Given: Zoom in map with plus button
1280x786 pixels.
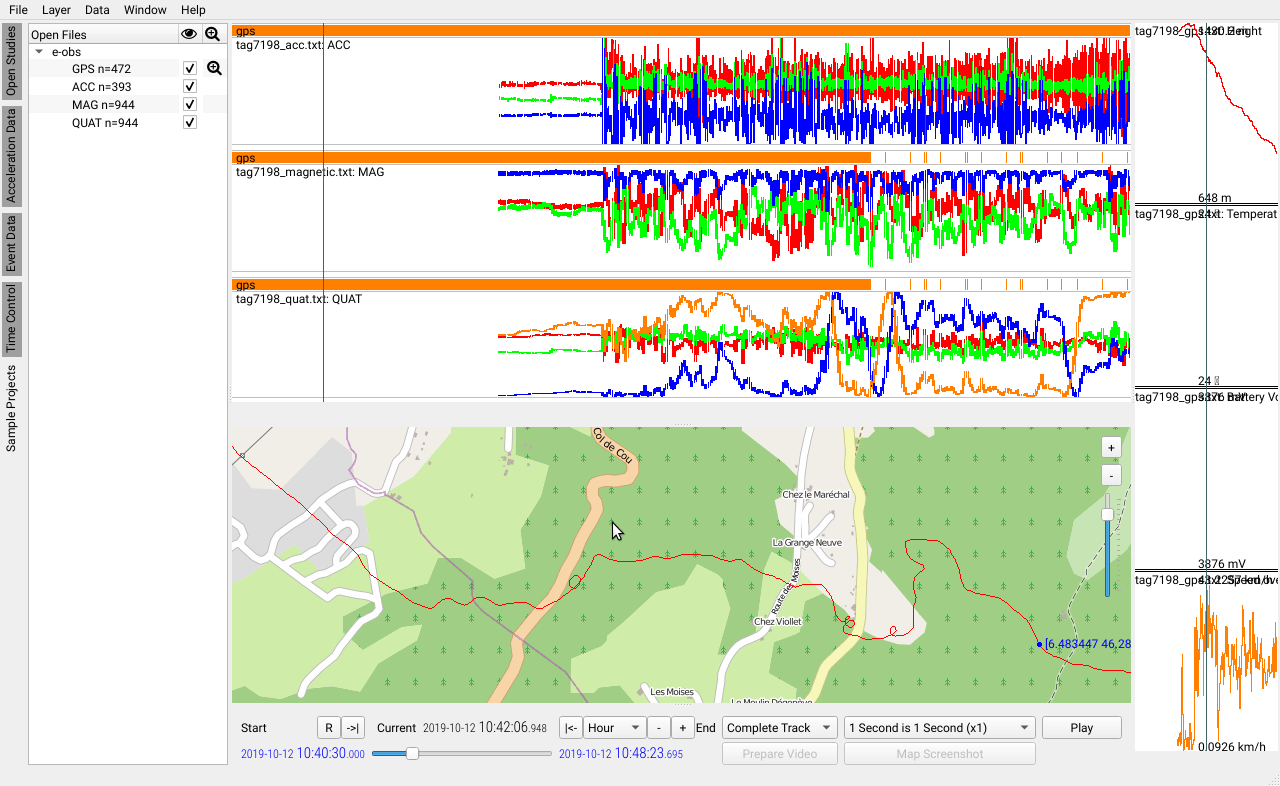Looking at the screenshot, I should (x=1111, y=447).
